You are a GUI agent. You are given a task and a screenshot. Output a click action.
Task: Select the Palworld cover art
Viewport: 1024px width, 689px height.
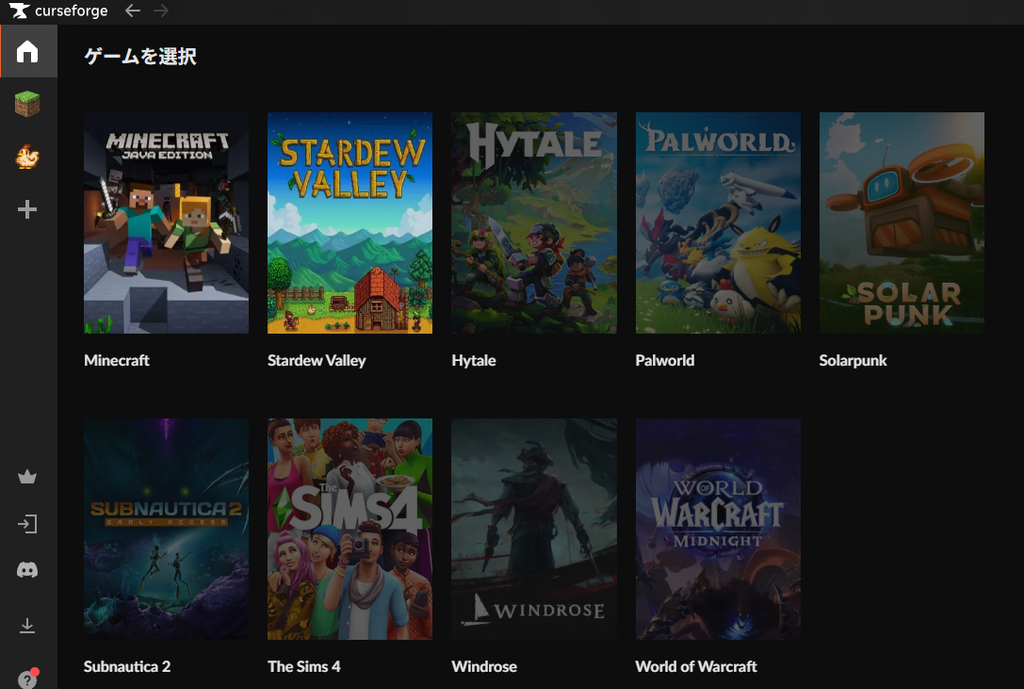pos(718,223)
